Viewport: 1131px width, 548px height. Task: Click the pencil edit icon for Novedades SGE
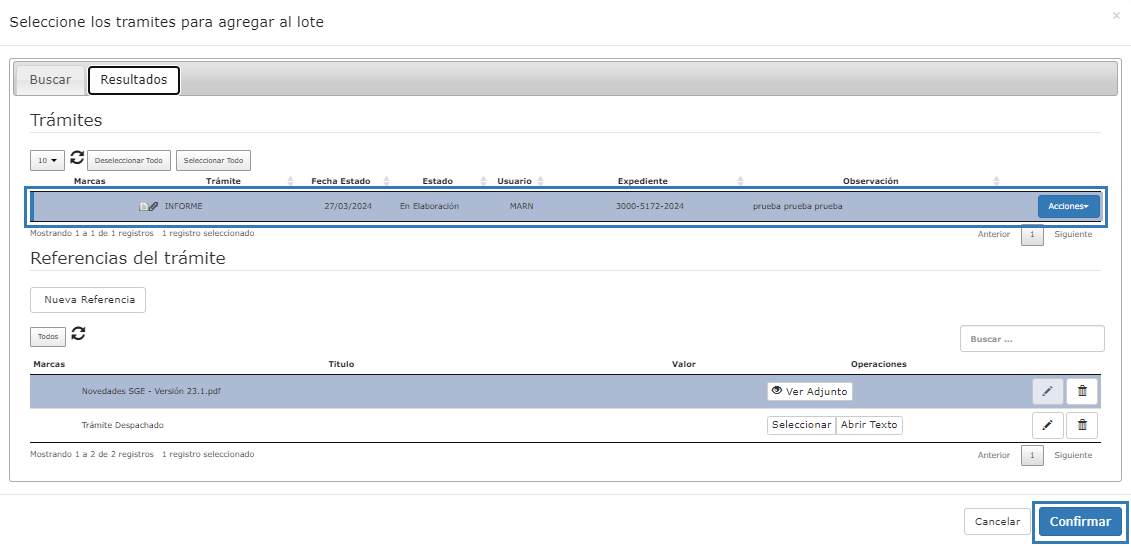coord(1047,392)
